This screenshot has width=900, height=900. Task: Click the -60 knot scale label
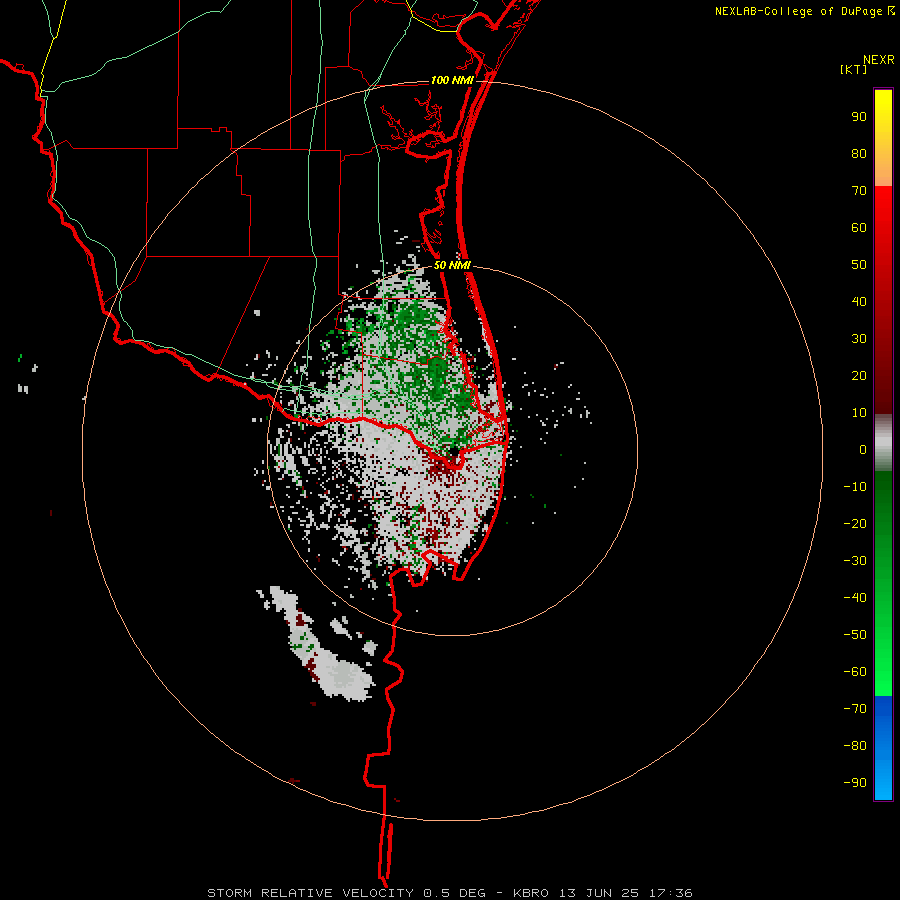coord(855,672)
